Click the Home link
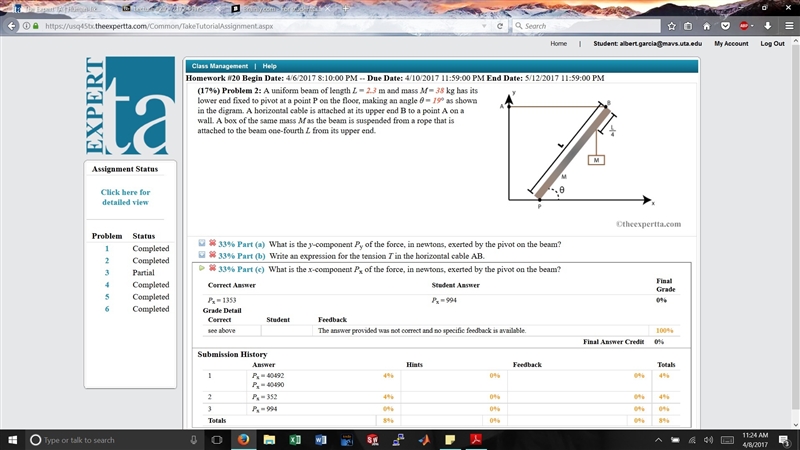 point(559,43)
